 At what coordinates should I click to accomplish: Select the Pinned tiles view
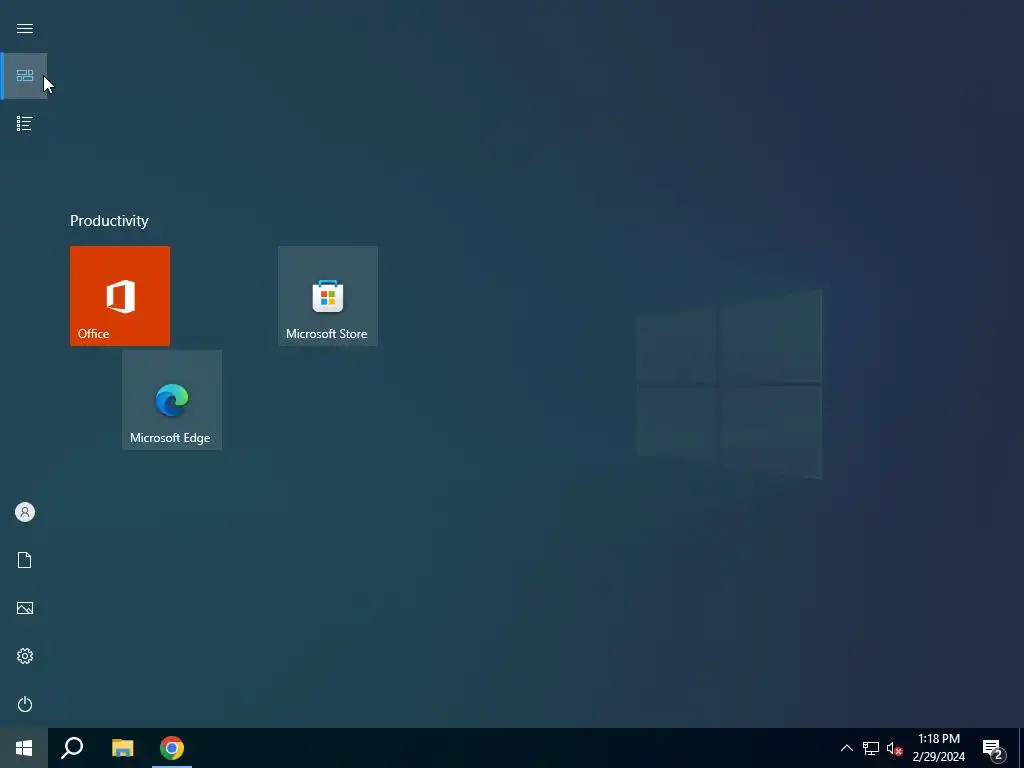click(24, 76)
